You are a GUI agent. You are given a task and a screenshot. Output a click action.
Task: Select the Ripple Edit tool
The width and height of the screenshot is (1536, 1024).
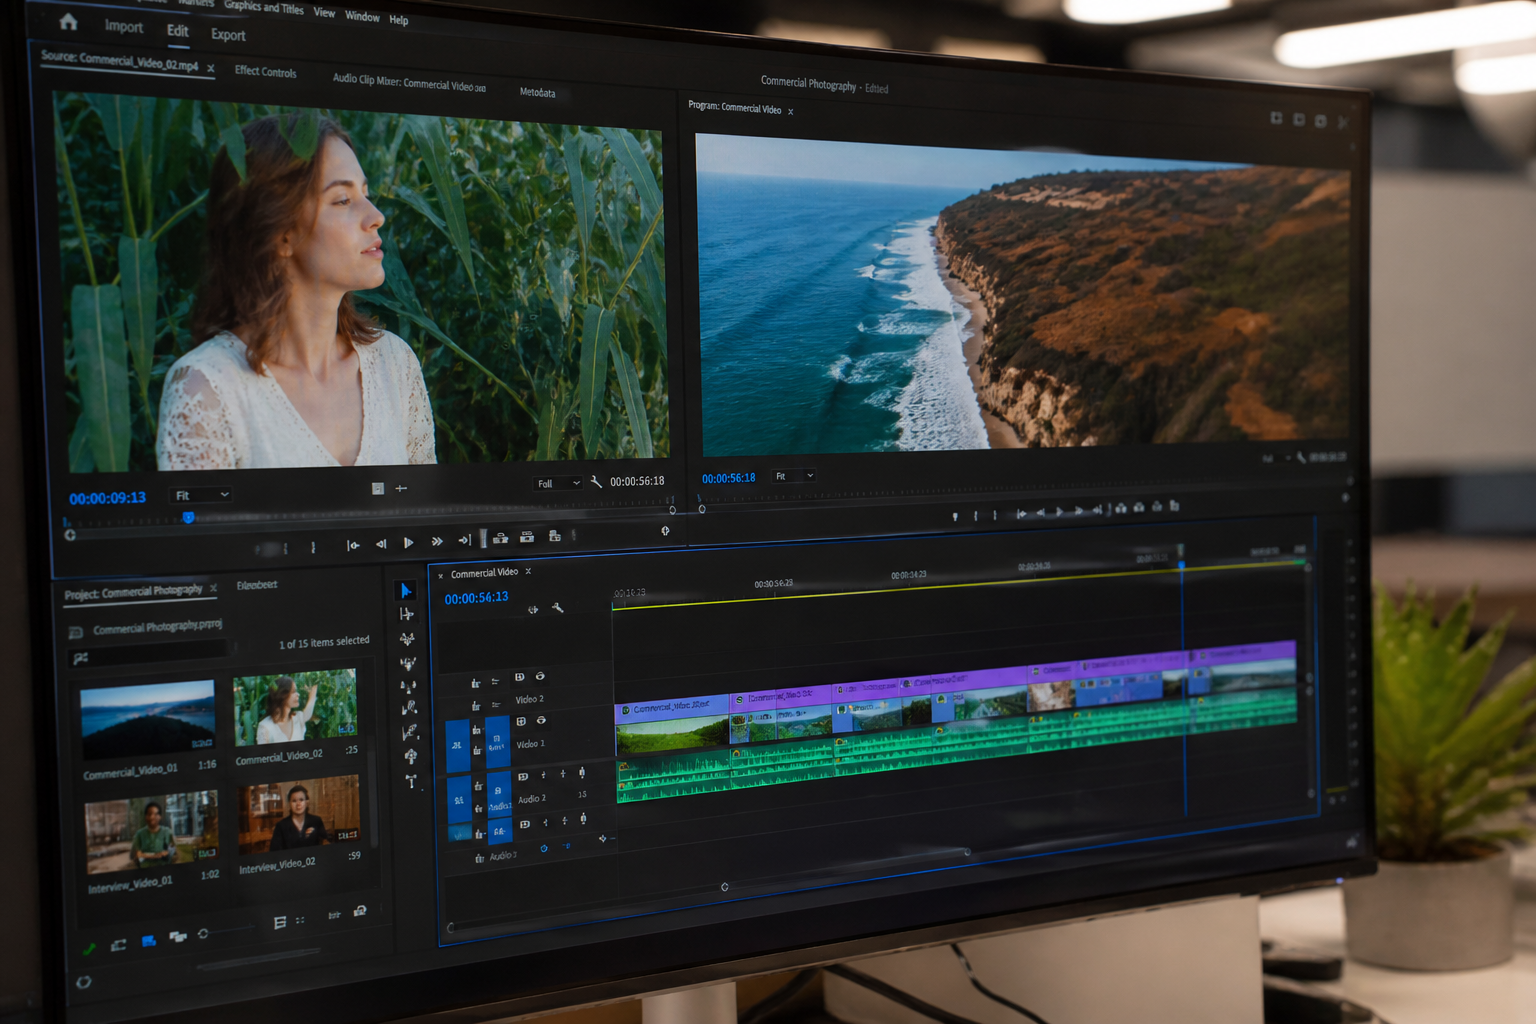[x=407, y=639]
